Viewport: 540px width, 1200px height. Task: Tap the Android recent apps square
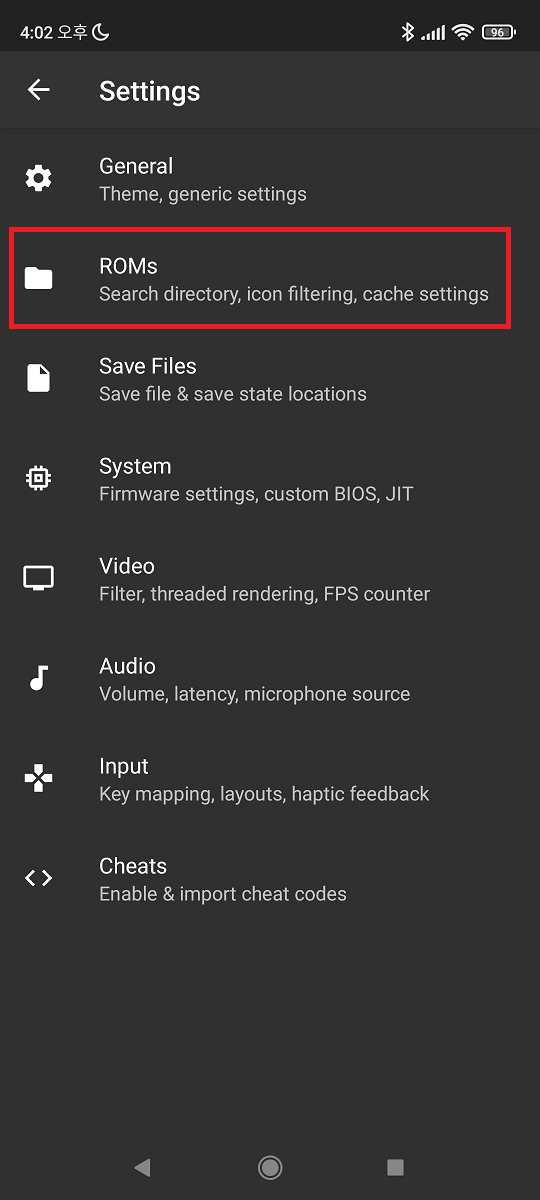click(x=395, y=1167)
